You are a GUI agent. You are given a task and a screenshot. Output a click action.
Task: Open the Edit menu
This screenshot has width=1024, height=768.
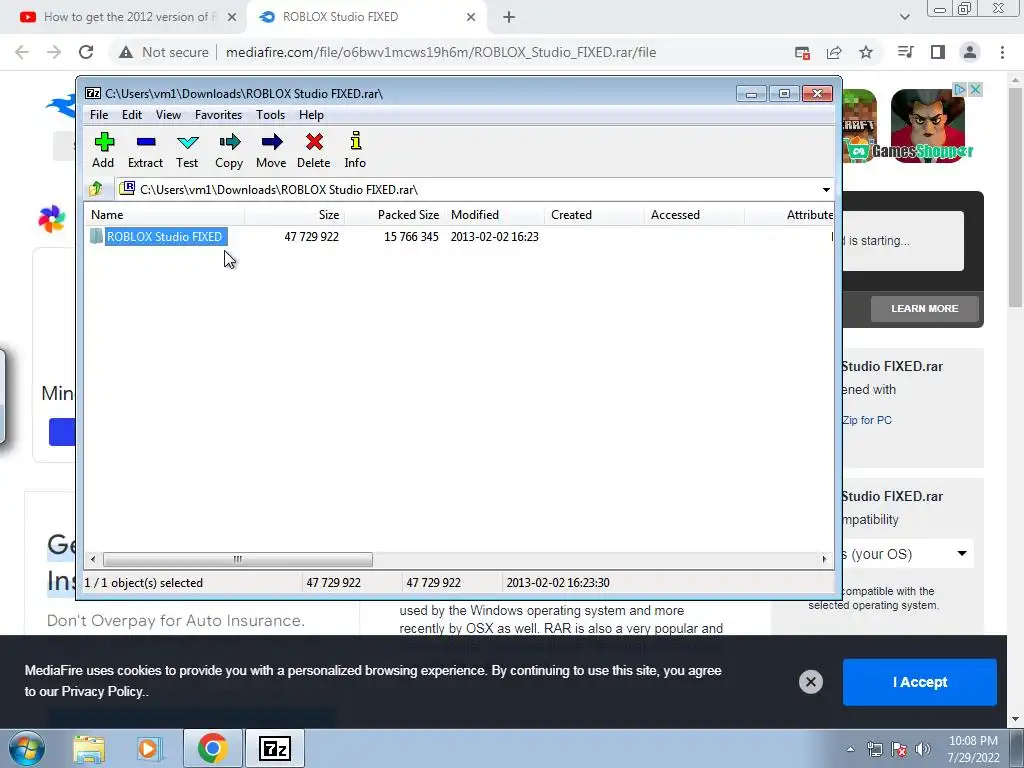click(x=132, y=115)
